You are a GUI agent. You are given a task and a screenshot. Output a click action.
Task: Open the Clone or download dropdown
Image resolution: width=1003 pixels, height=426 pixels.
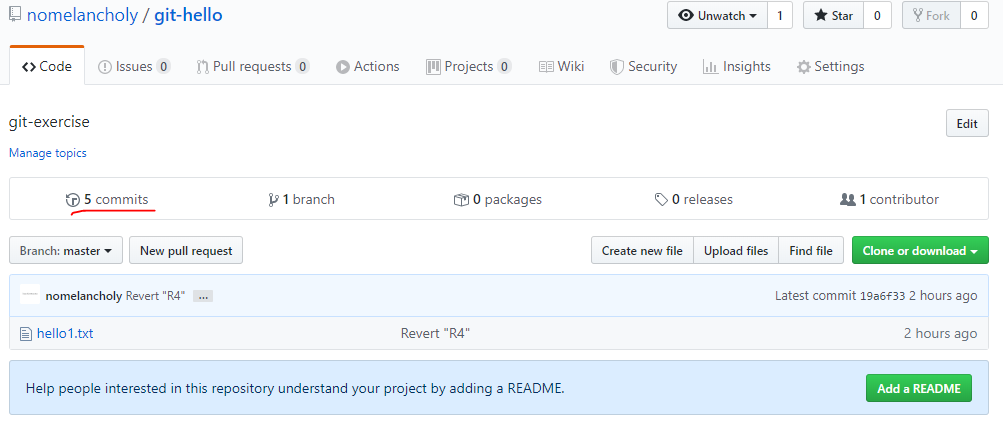point(920,251)
